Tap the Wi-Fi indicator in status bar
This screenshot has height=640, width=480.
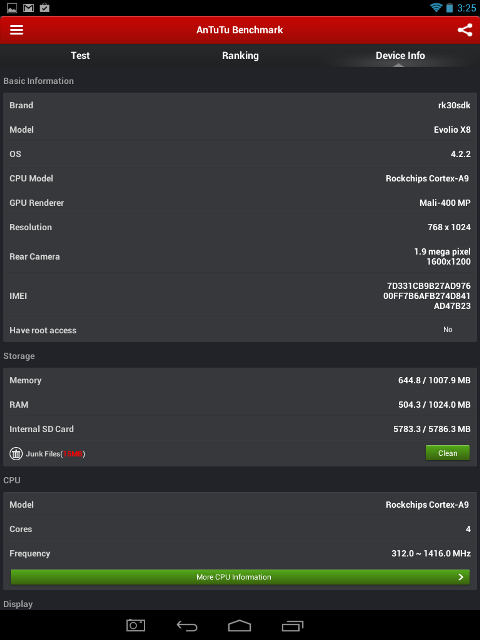coord(436,7)
